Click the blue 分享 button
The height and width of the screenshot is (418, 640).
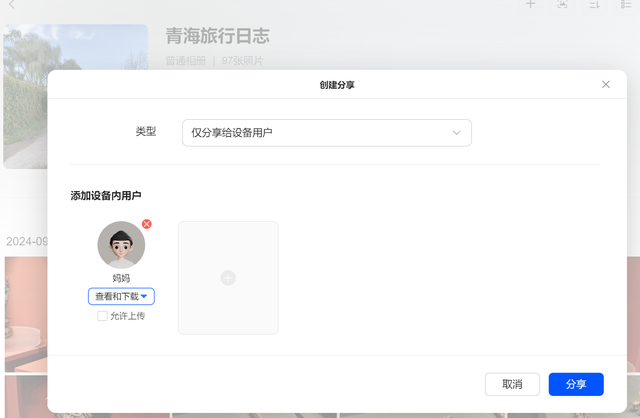pos(576,384)
